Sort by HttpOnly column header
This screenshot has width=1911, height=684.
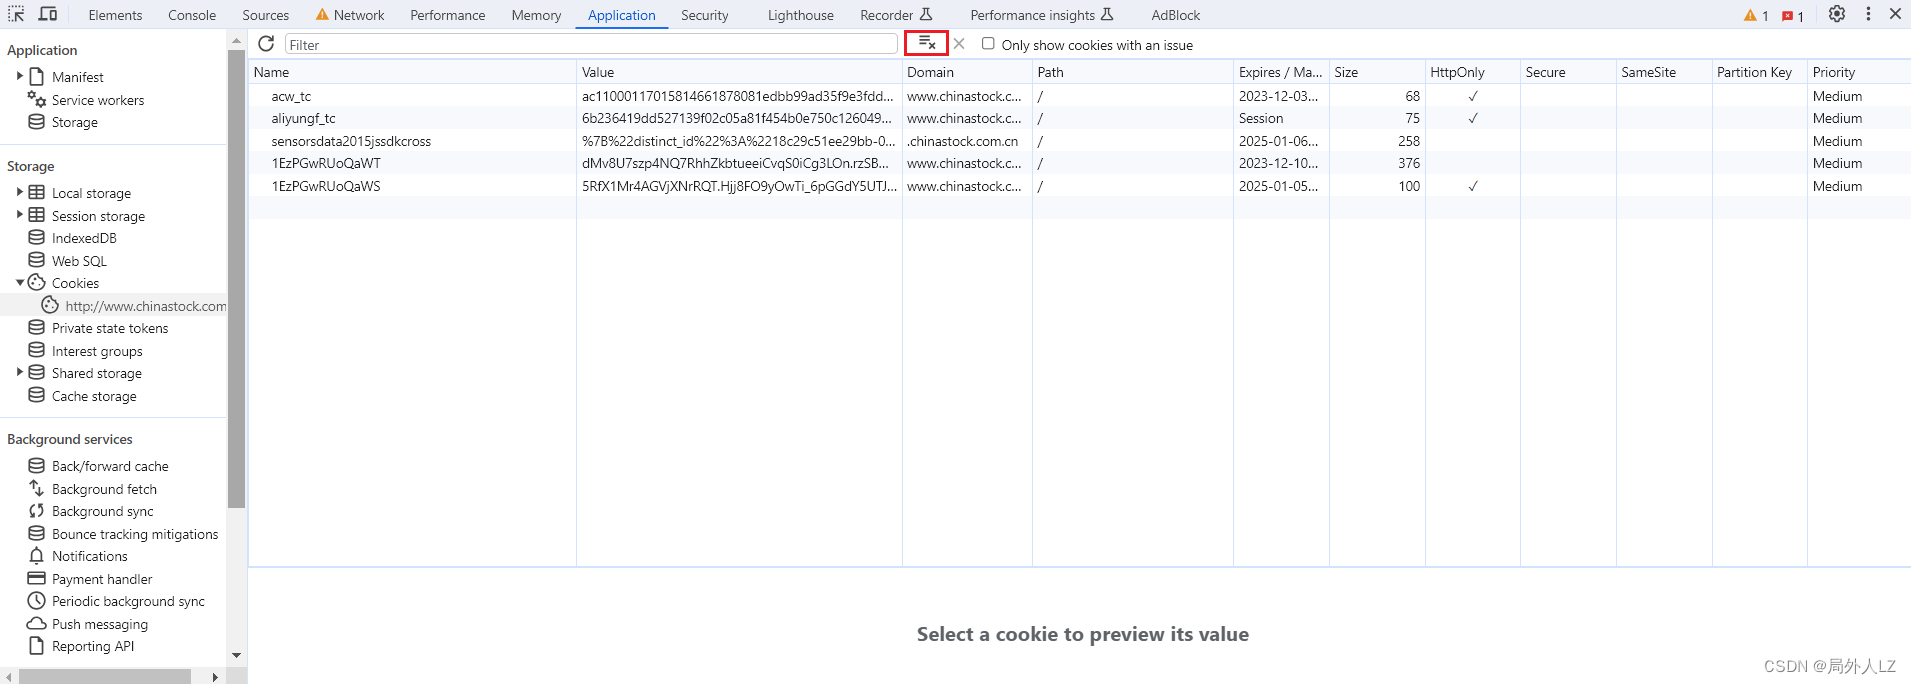1473,72
